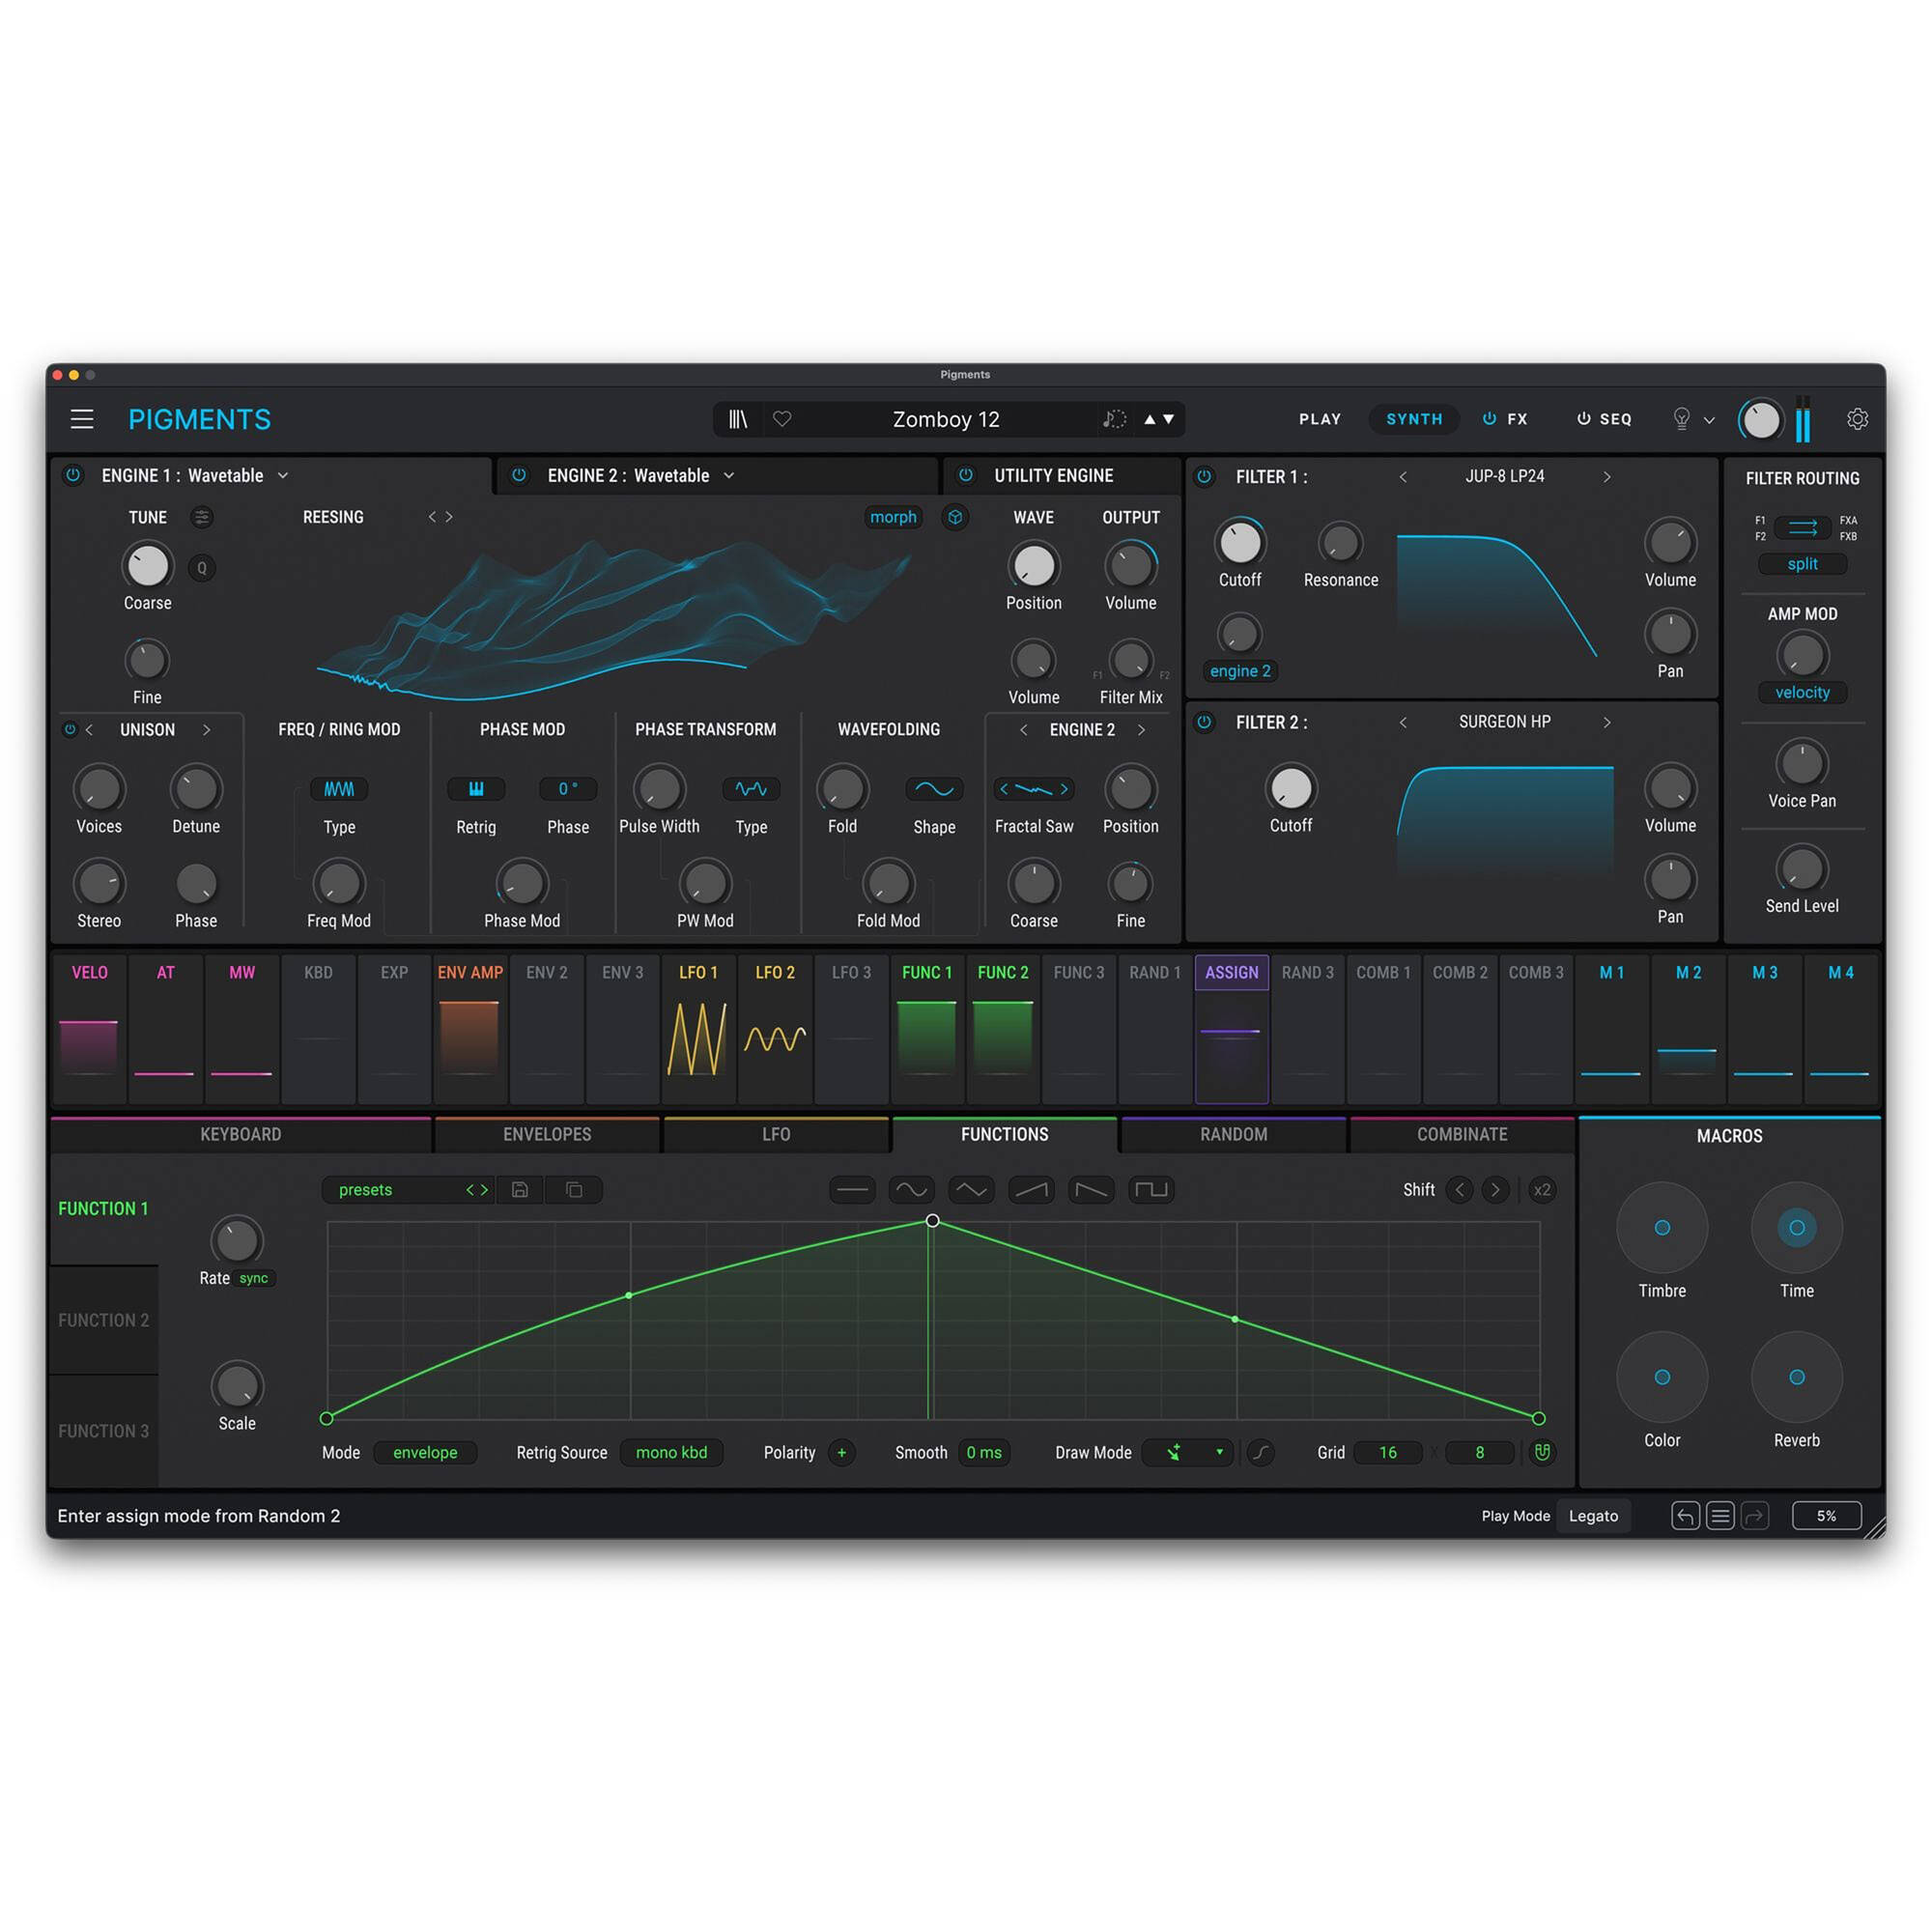Viewport: 1932px width, 1932px height.
Task: Shift the function left
Action: click(x=1460, y=1189)
